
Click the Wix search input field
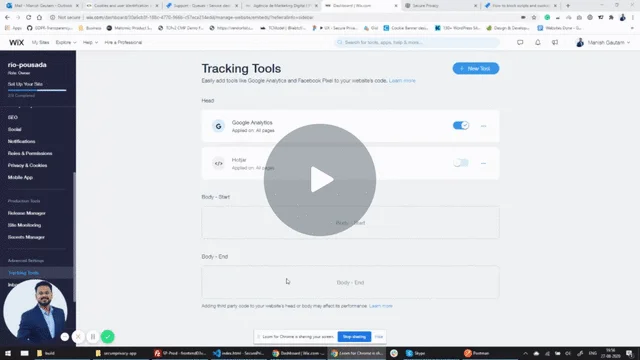pos(417,42)
